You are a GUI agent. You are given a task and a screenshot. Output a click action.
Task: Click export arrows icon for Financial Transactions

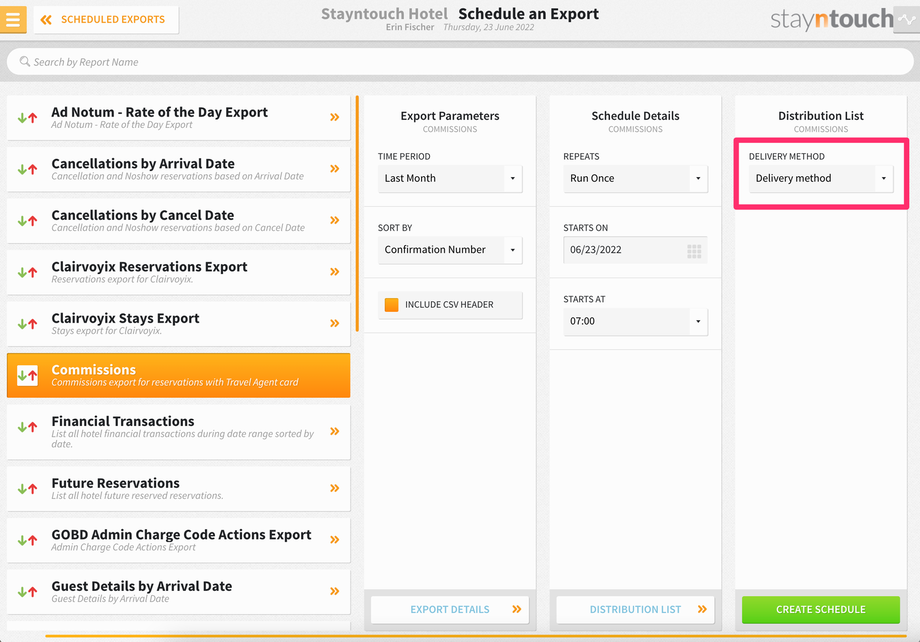[x=27, y=427]
